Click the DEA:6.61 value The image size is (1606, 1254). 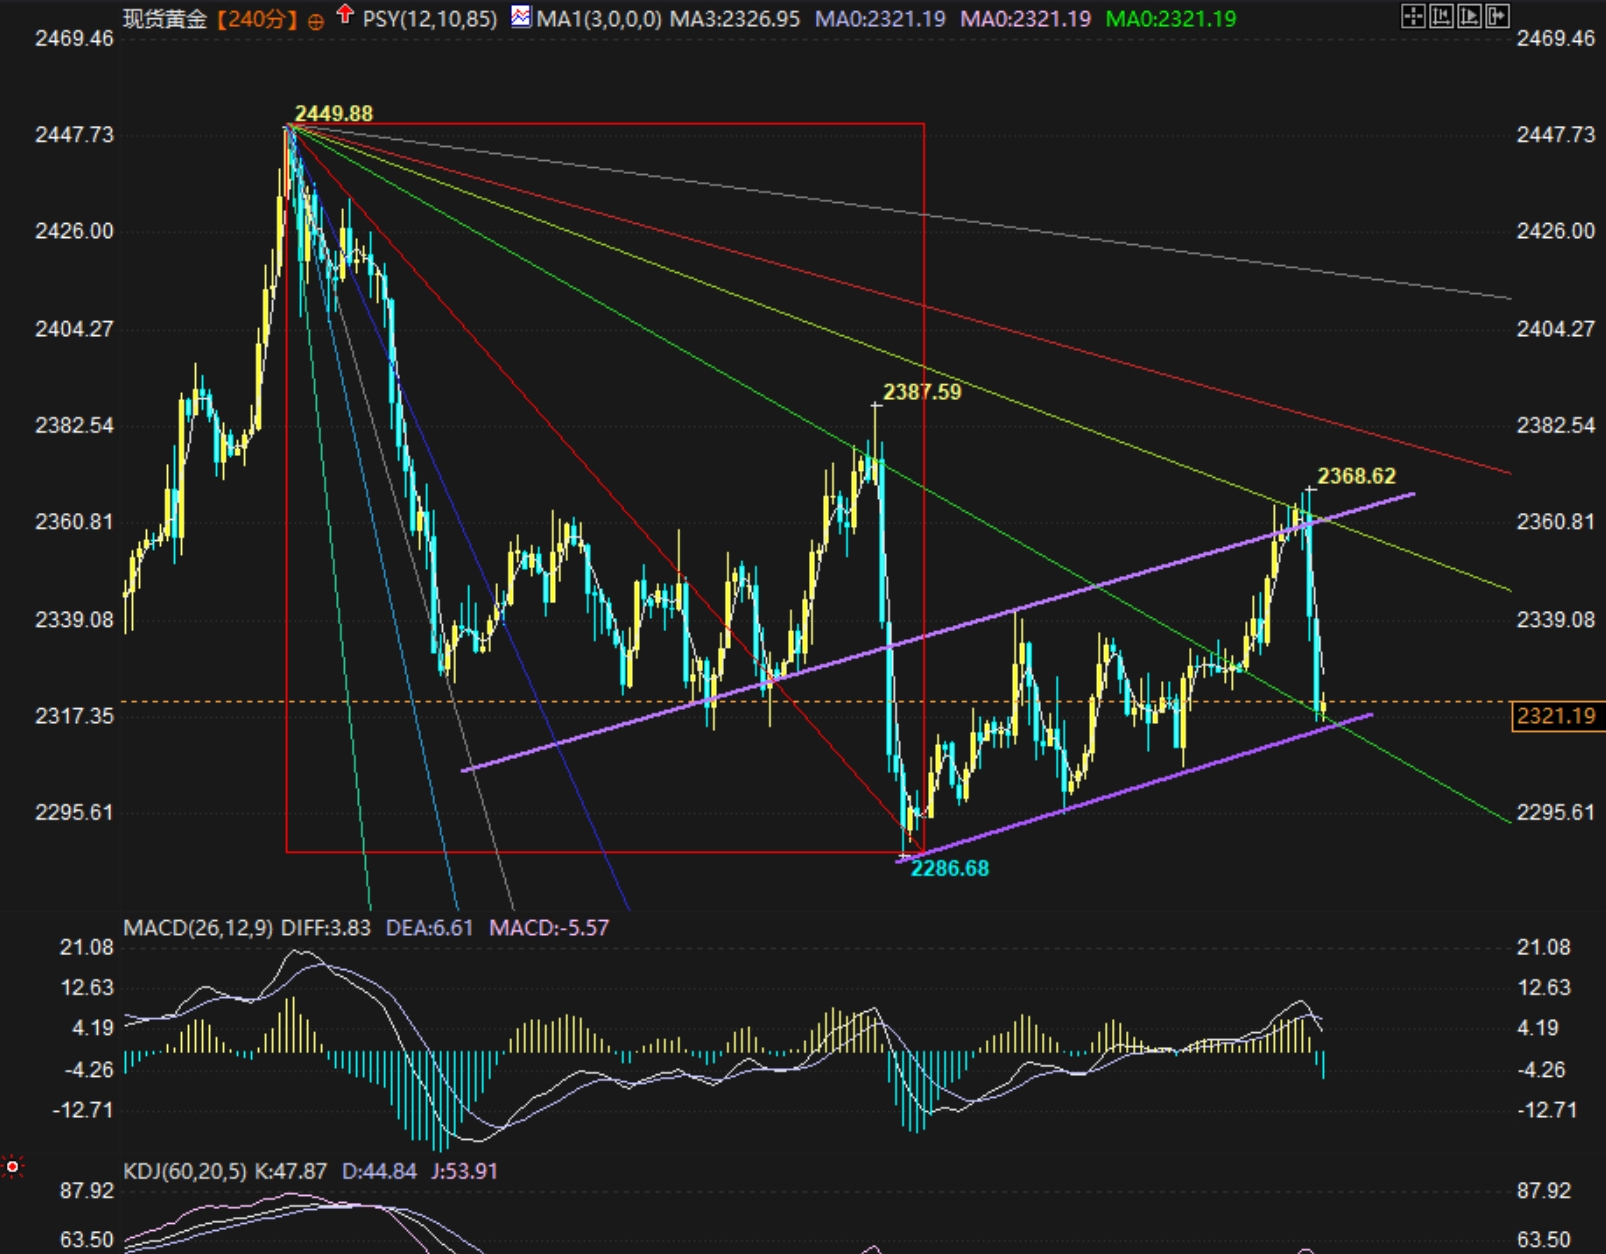click(430, 928)
